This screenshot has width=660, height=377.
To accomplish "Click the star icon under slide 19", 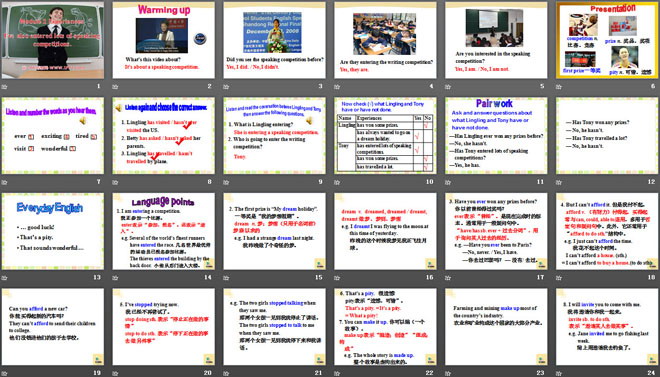I will click(4, 373).
